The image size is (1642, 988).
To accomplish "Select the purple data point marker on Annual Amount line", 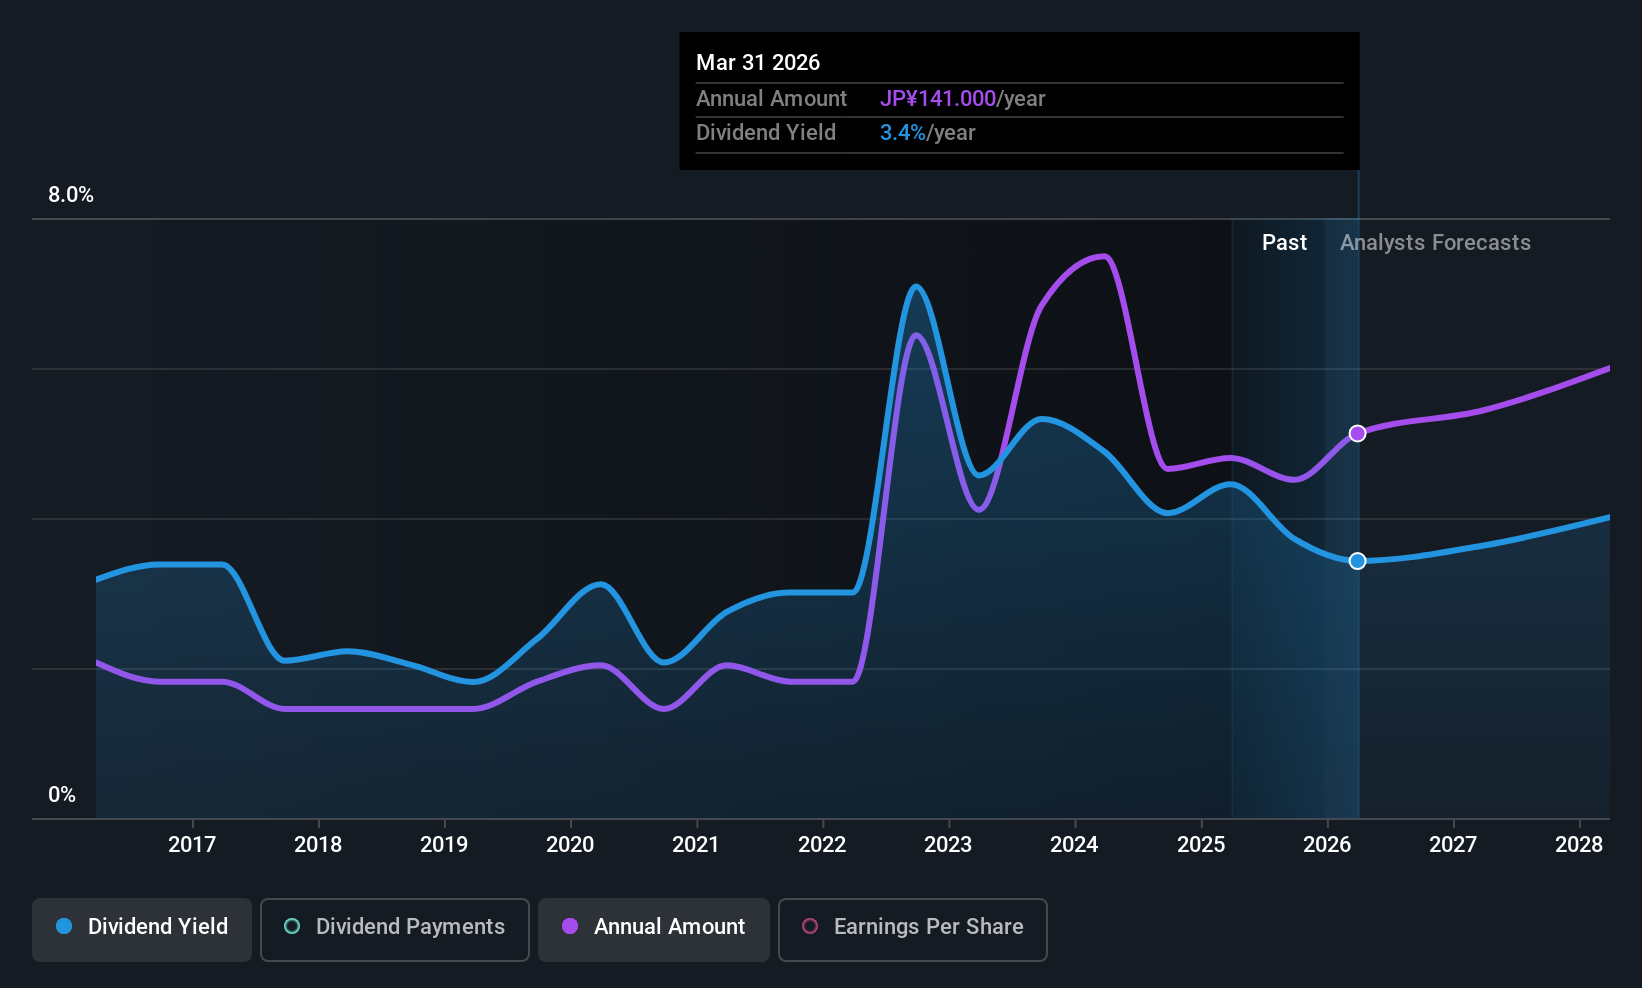I will 1357,433.
